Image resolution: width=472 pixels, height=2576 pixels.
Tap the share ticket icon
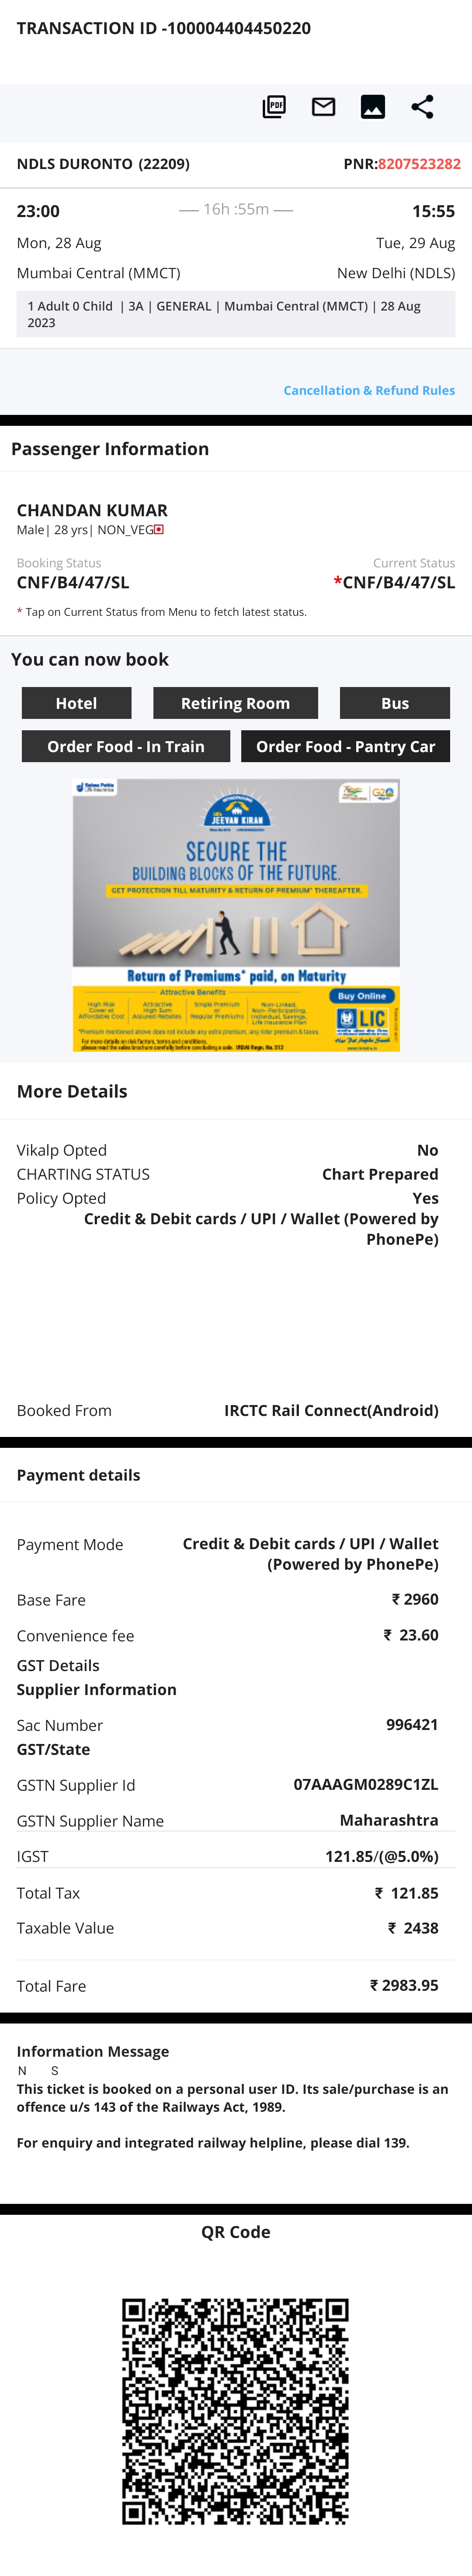[x=422, y=107]
